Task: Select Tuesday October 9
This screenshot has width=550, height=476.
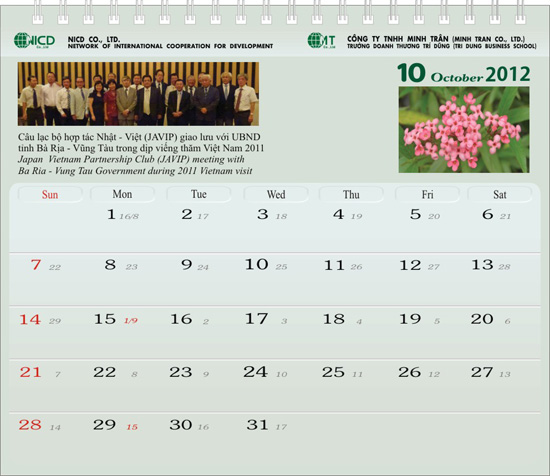Action: (187, 264)
